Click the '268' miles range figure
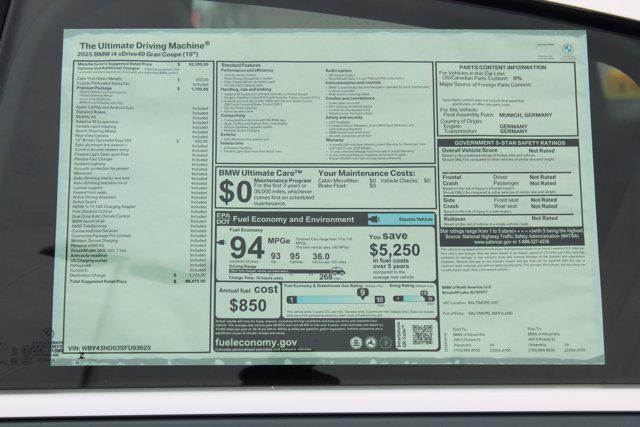 point(326,277)
